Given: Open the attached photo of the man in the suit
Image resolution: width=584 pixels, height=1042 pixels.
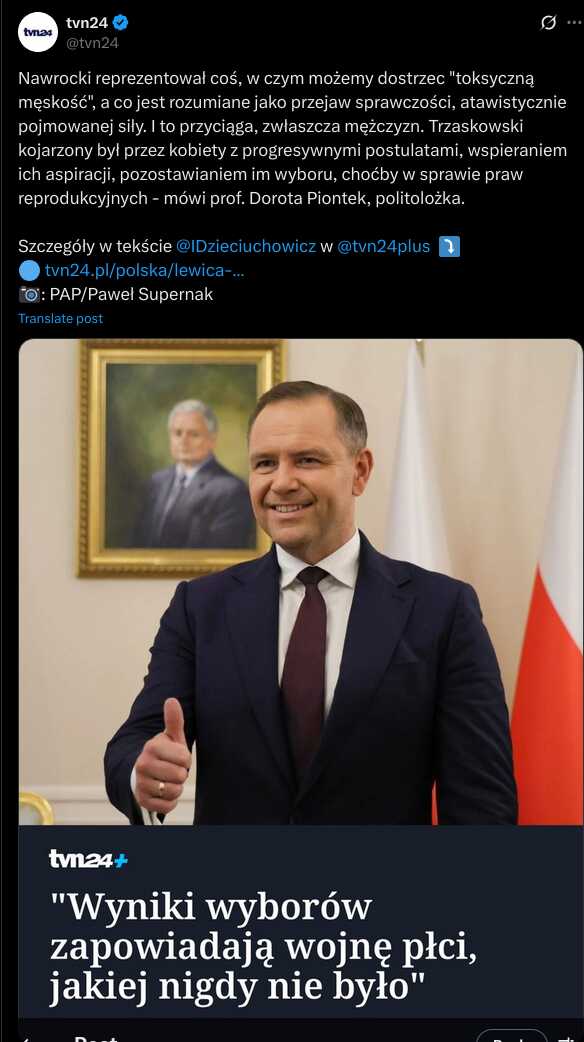Looking at the screenshot, I should pos(300,582).
